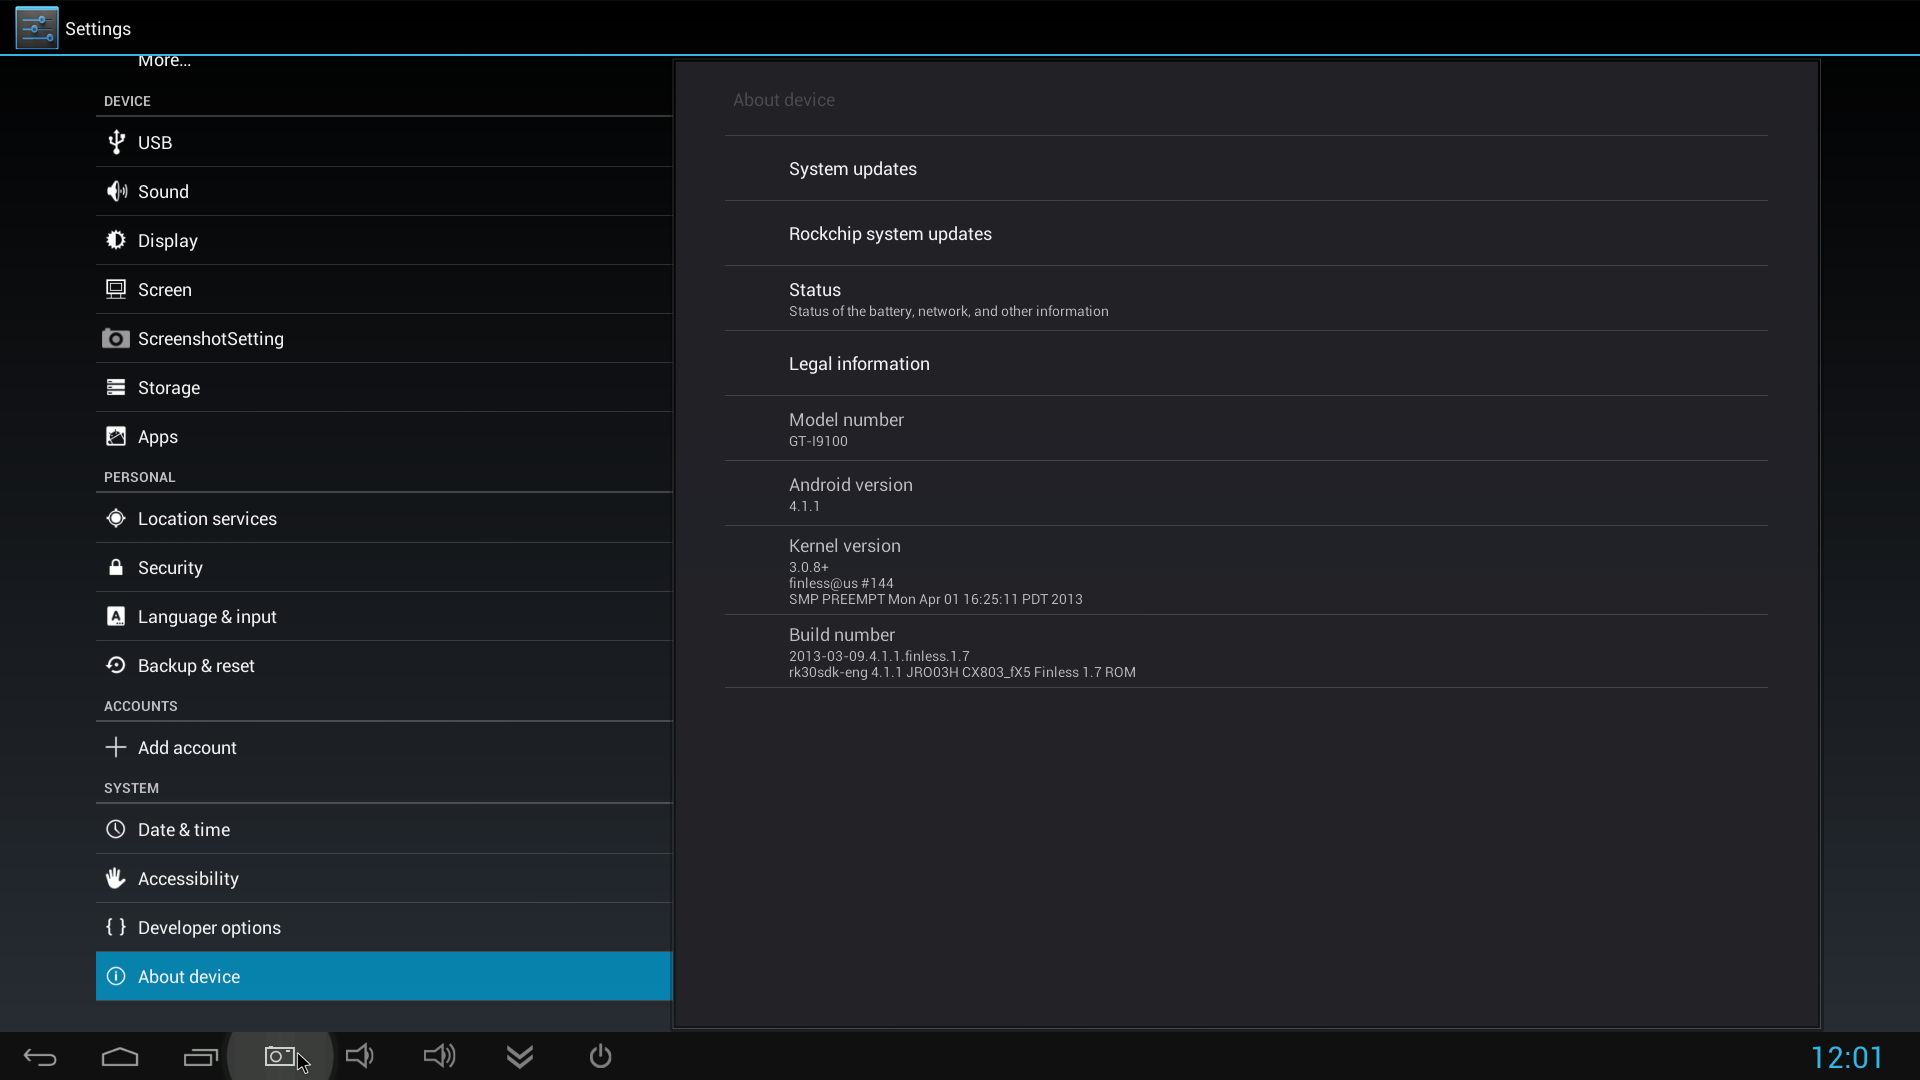Open the Recent apps switcher
This screenshot has width=1920, height=1080.
click(x=200, y=1057)
